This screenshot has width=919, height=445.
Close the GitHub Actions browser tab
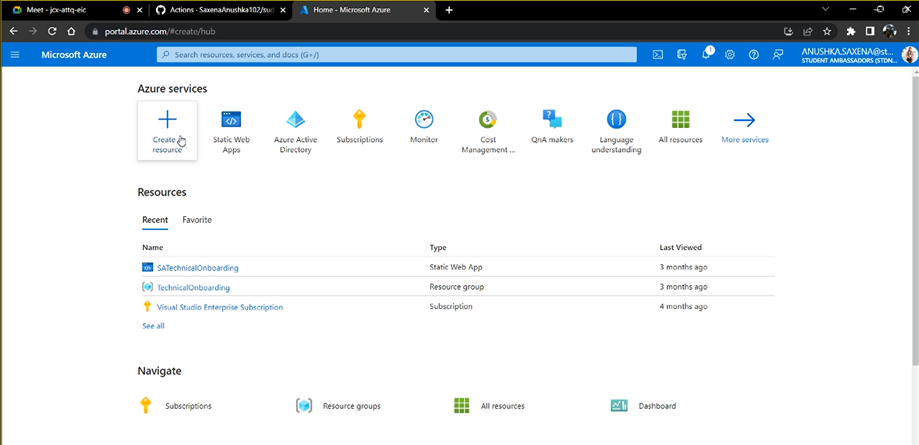[x=282, y=10]
